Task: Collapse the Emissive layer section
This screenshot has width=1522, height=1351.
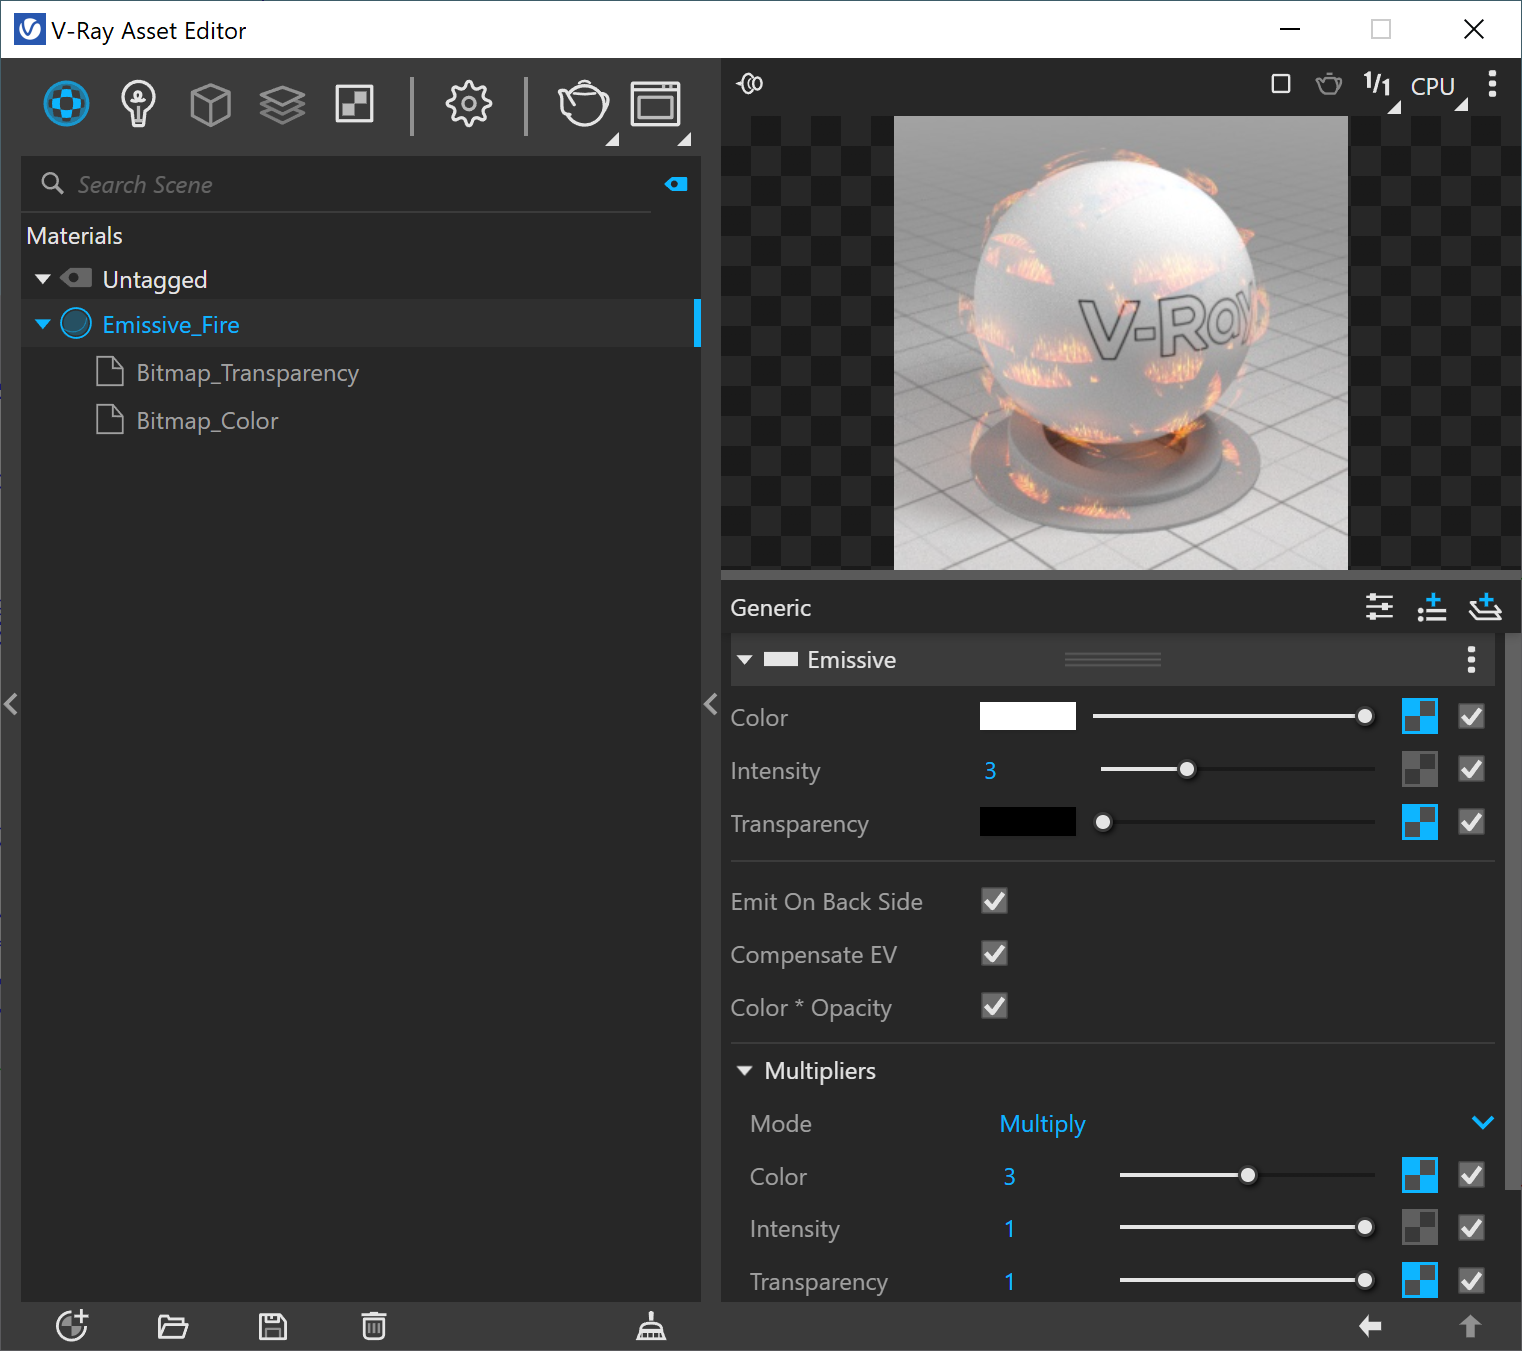Action: (x=744, y=660)
